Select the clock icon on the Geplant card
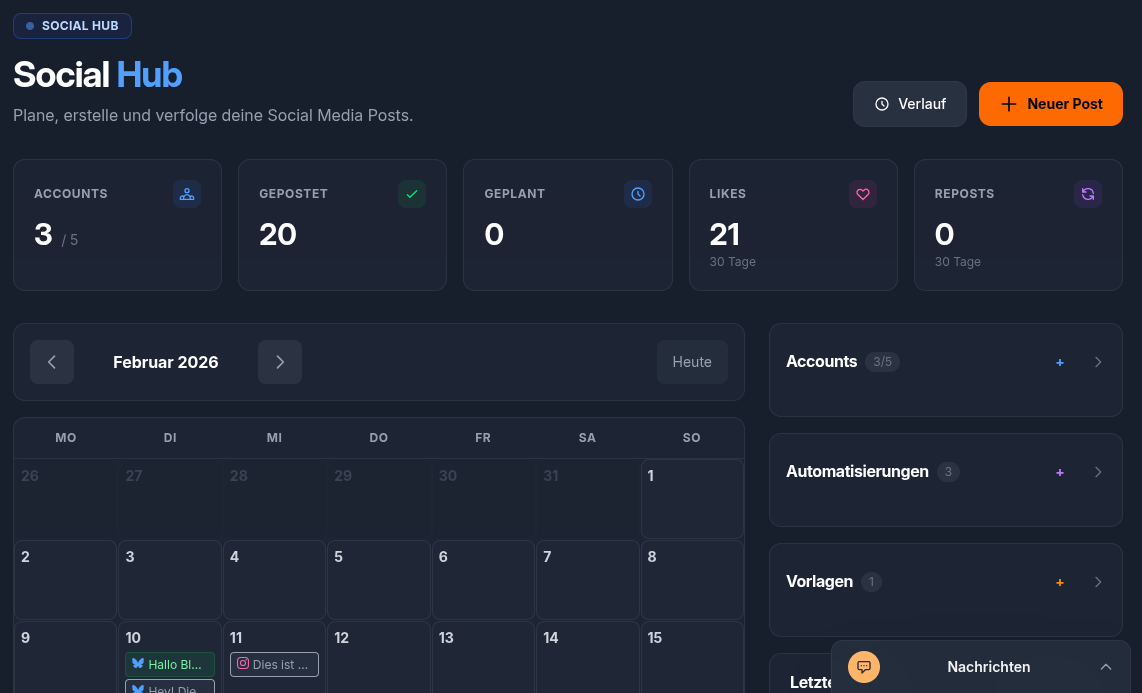Viewport: 1142px width, 693px height. tap(638, 194)
